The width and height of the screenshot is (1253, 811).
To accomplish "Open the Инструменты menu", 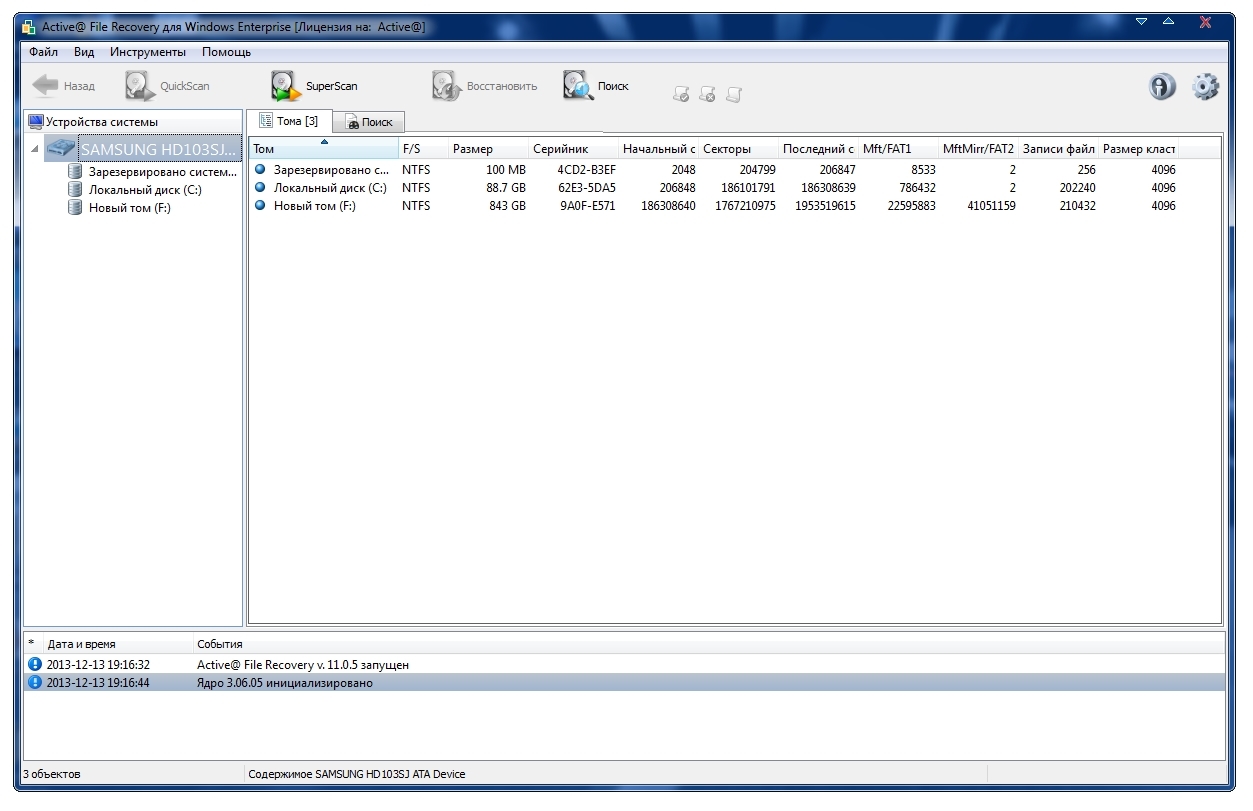I will pyautogui.click(x=148, y=52).
